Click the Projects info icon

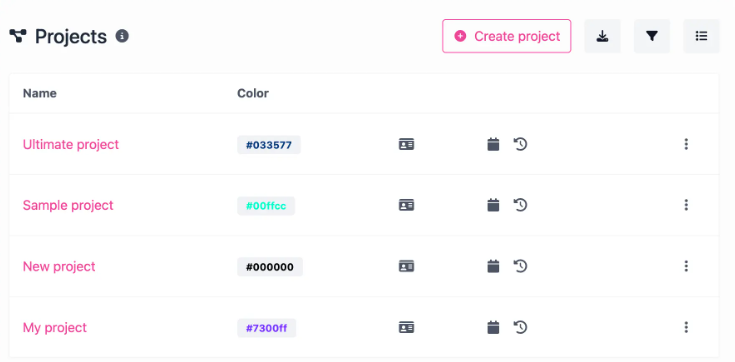[x=122, y=36]
